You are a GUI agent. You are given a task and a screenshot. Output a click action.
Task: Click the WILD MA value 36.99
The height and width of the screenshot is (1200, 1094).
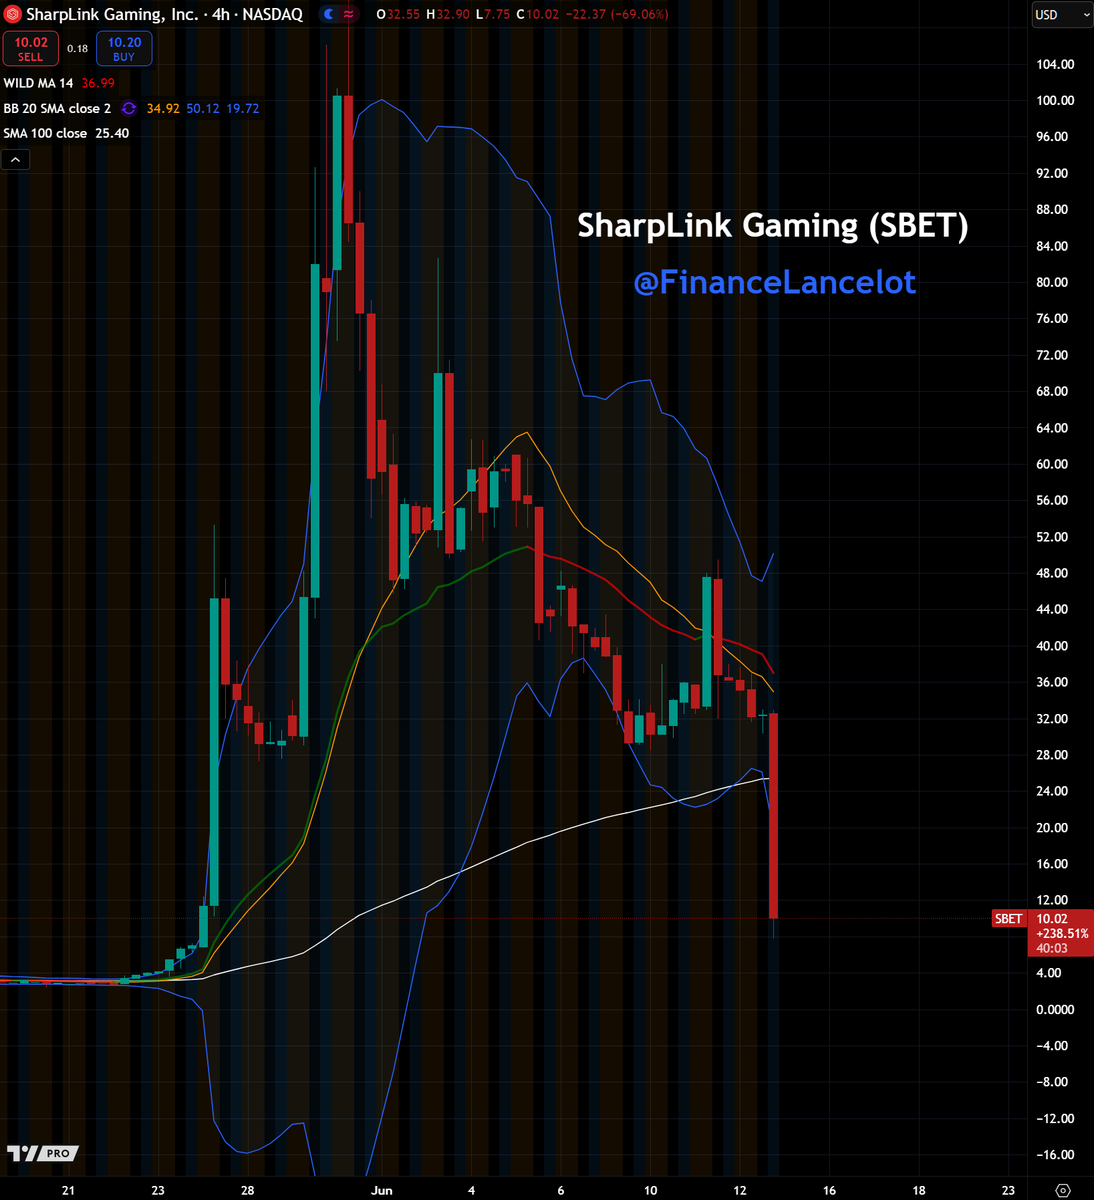[98, 83]
